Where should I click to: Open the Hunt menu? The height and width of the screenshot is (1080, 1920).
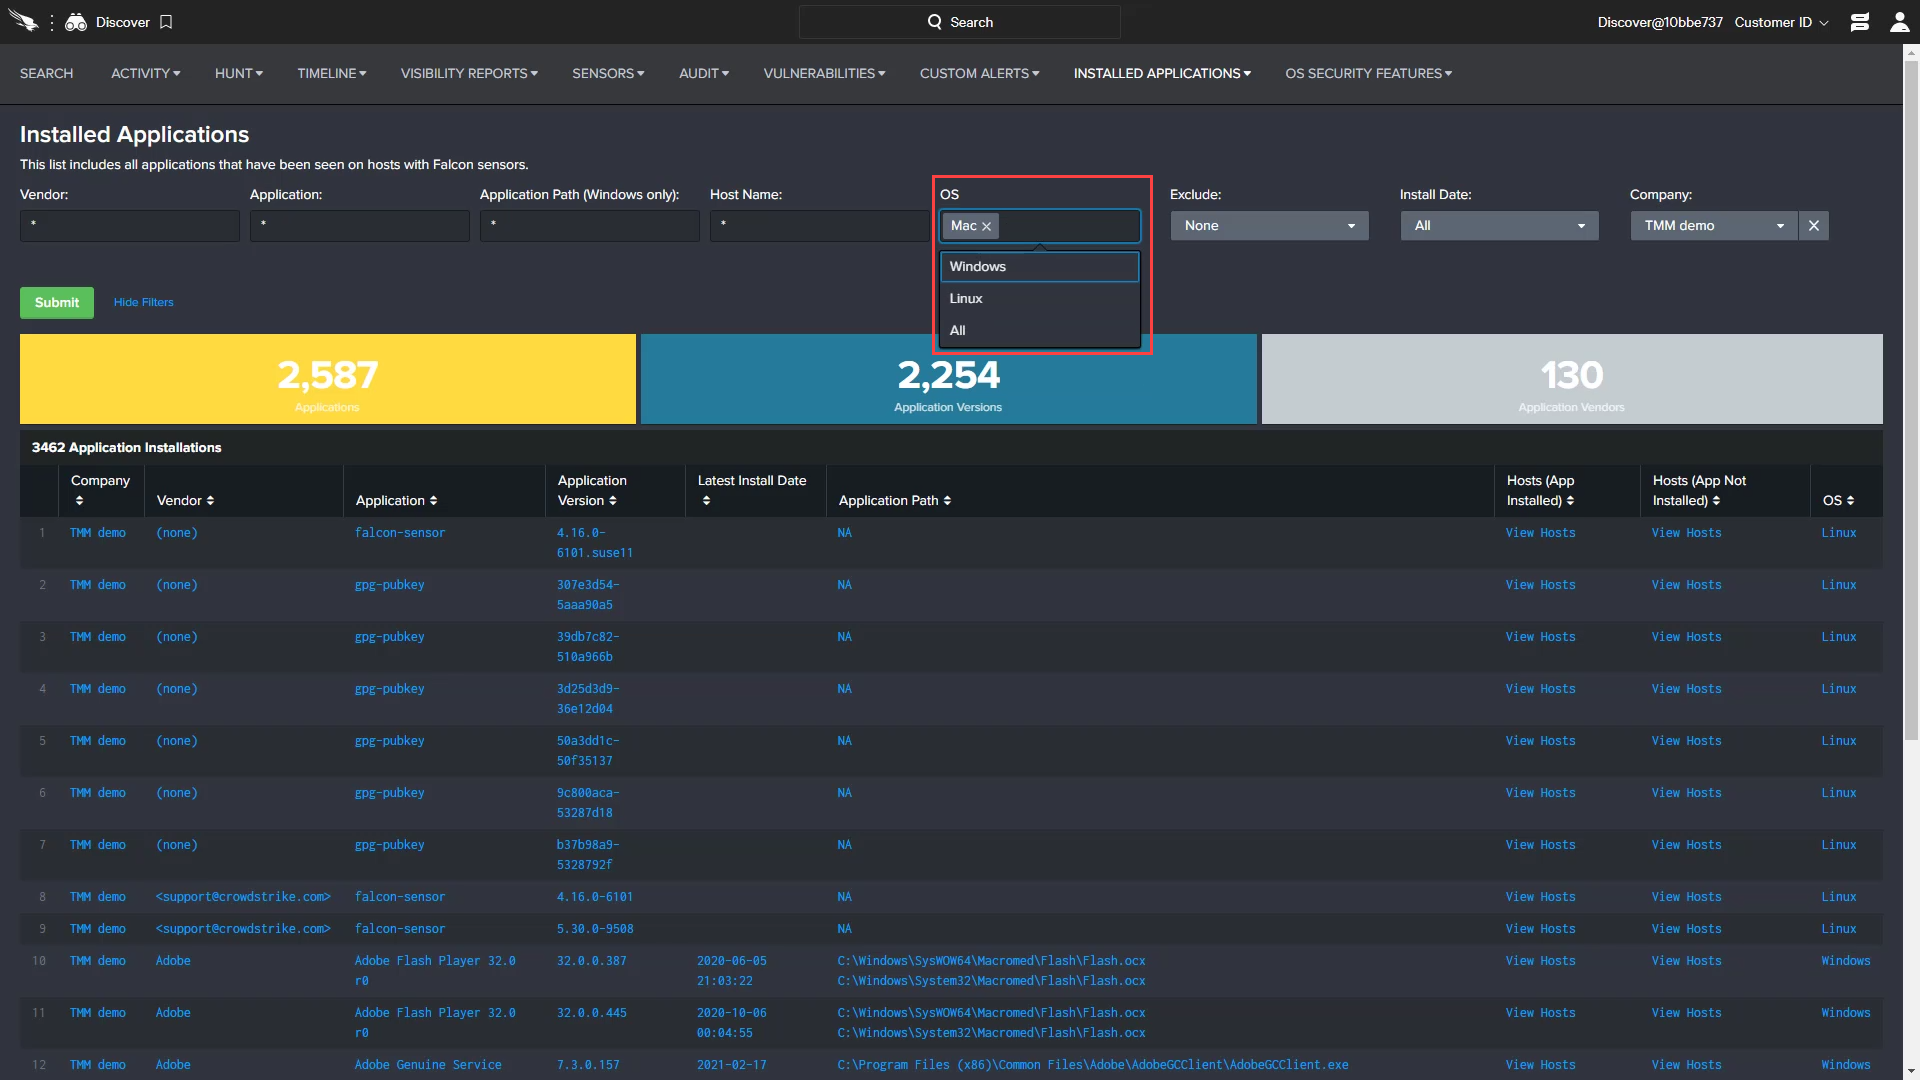(239, 73)
